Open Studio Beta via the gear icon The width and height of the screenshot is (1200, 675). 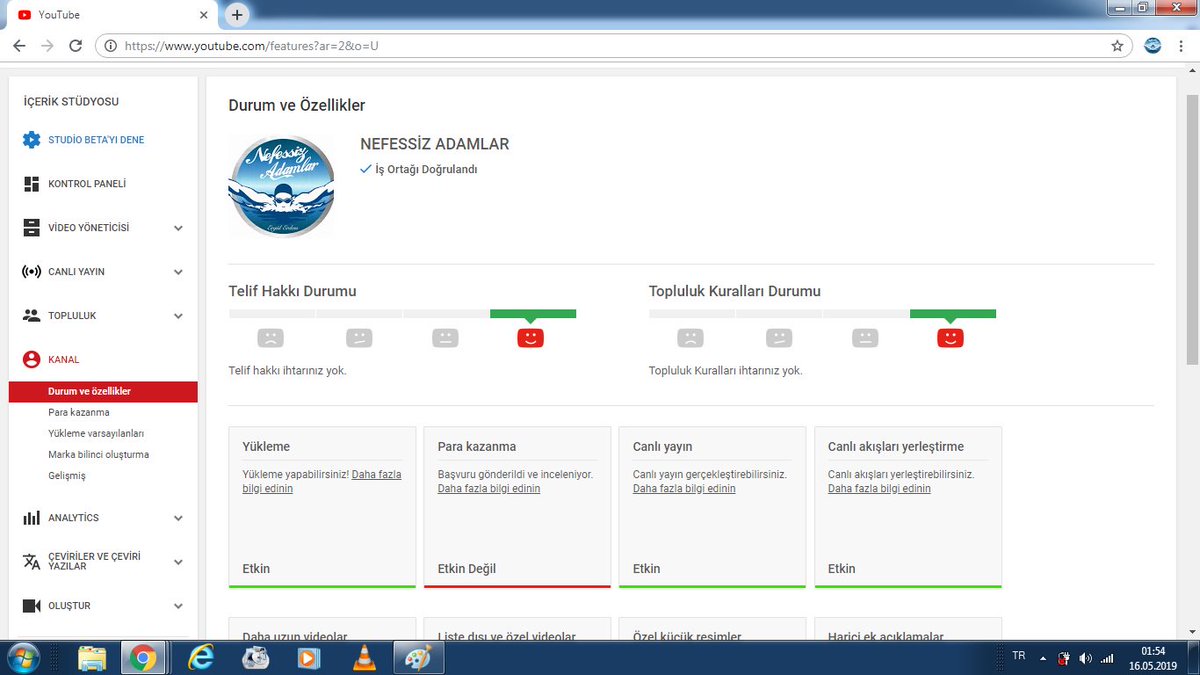click(31, 140)
